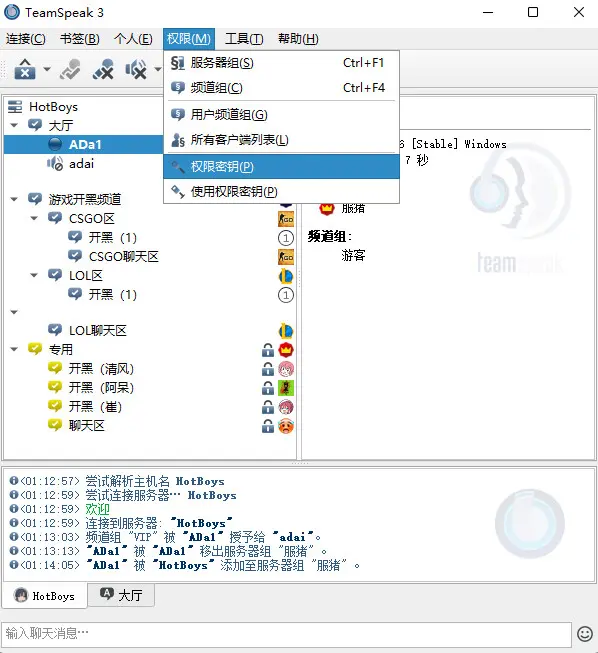Mute speakers using the toolbar icon
598x653 pixels.
[136, 69]
